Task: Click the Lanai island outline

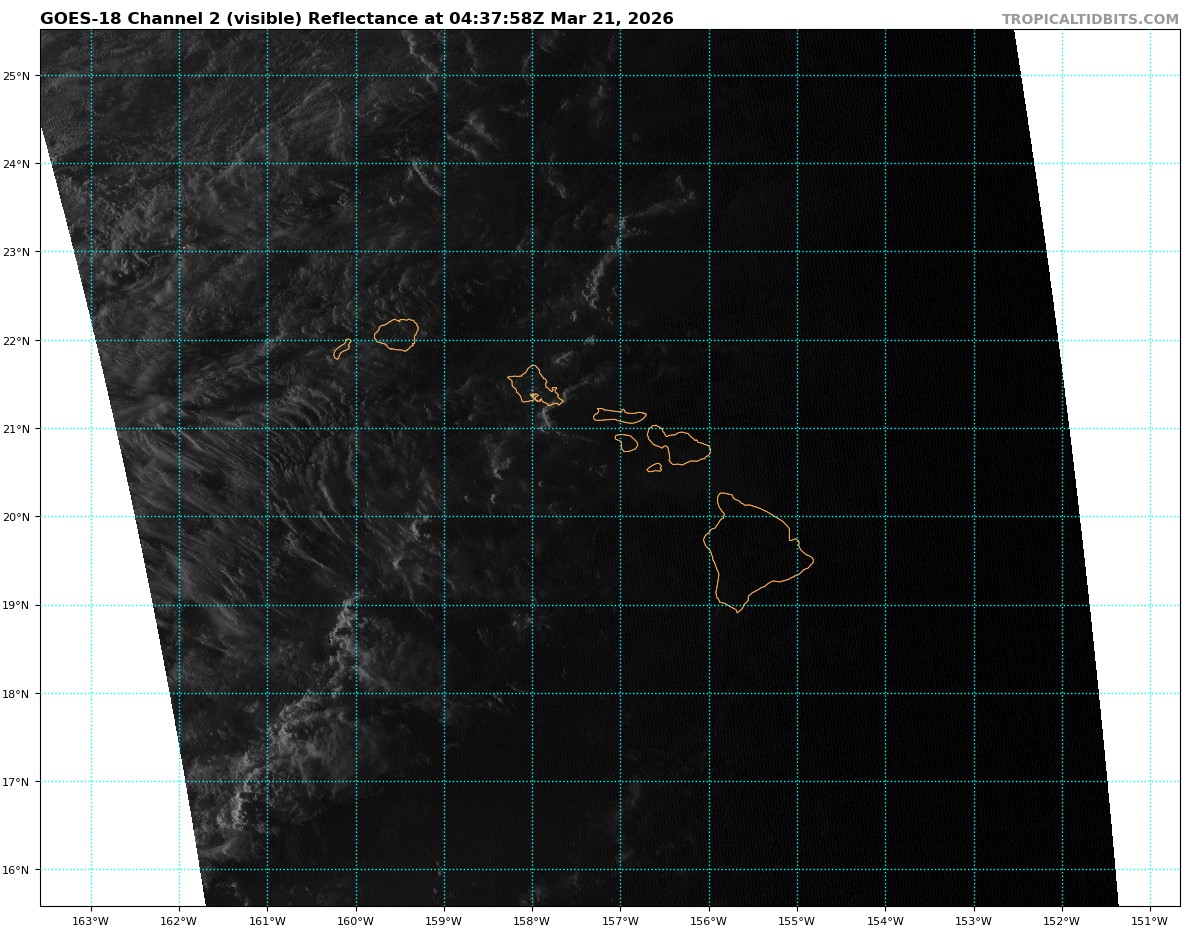Action: [627, 442]
